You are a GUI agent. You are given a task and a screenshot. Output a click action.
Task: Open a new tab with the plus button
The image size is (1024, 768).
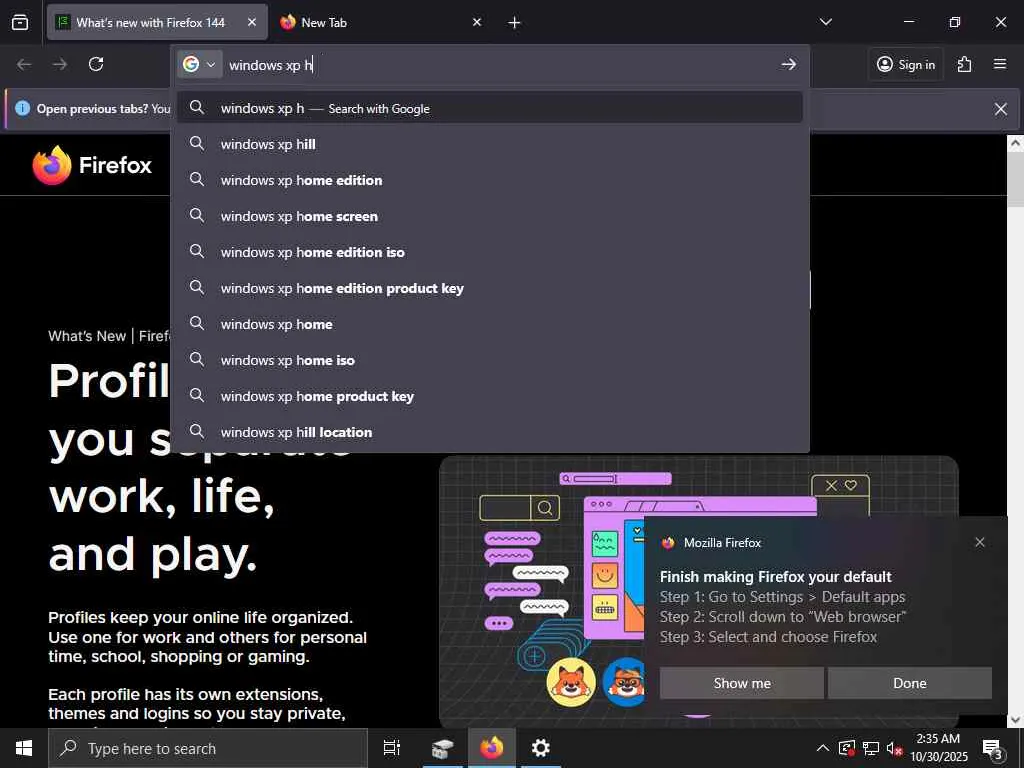tap(515, 23)
